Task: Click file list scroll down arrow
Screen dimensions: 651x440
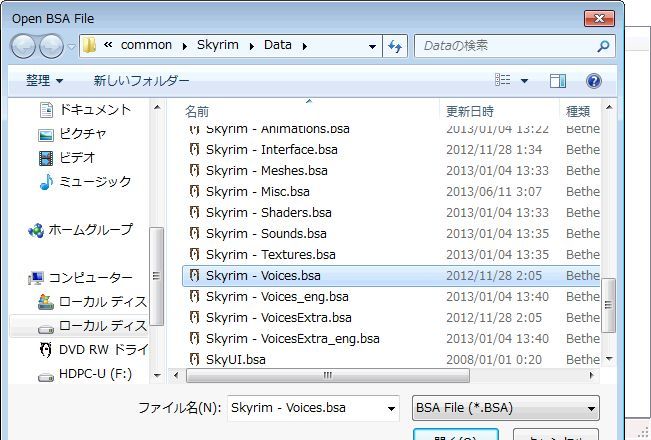Action: (x=609, y=358)
